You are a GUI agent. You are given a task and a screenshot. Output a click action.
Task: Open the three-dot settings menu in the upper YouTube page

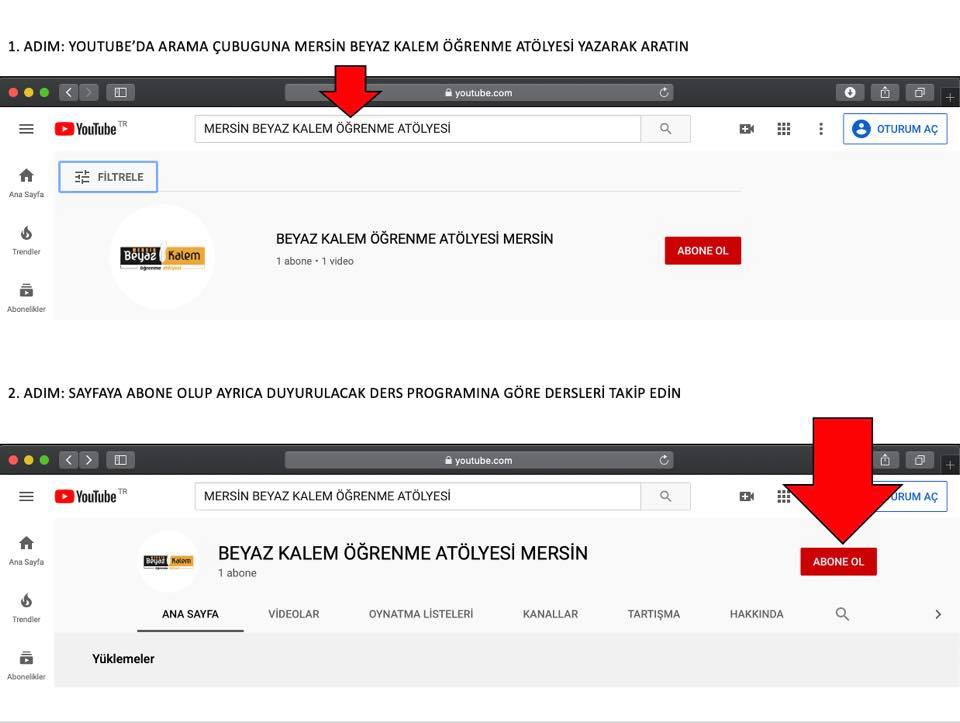pos(821,129)
